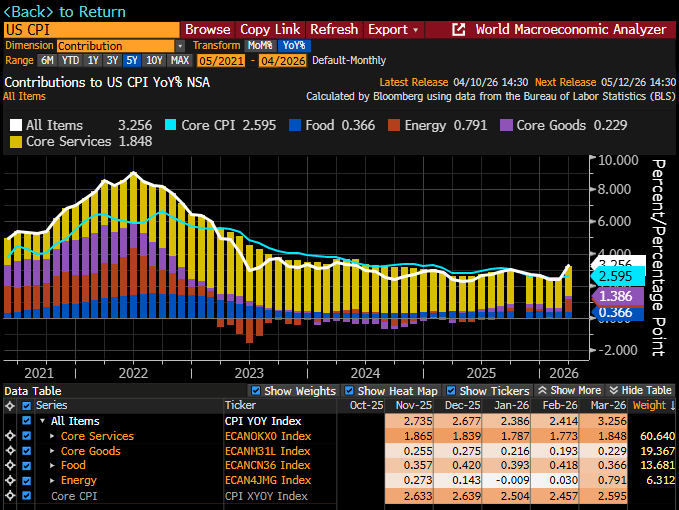Click the diamond icon in the Series header
679x510 pixels.
10,406
